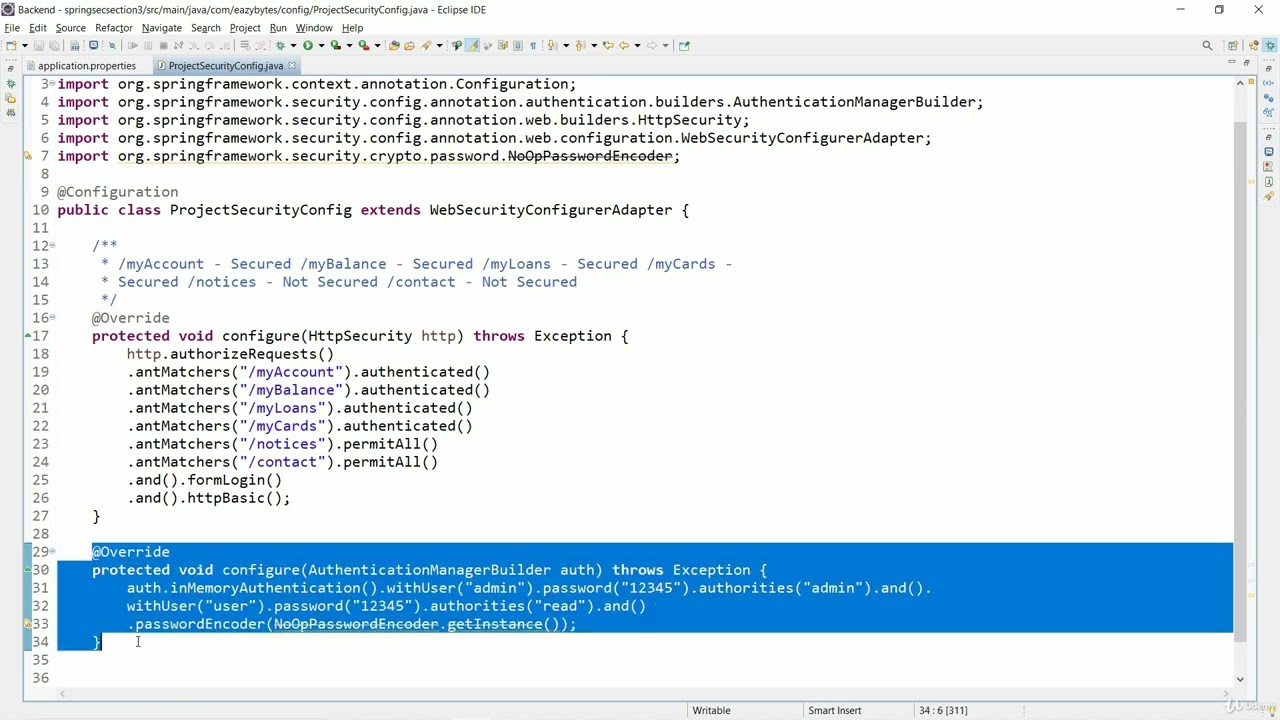The width and height of the screenshot is (1280, 720).
Task: Close the ProjectSecurityConfig.java tab
Action: pyautogui.click(x=292, y=66)
